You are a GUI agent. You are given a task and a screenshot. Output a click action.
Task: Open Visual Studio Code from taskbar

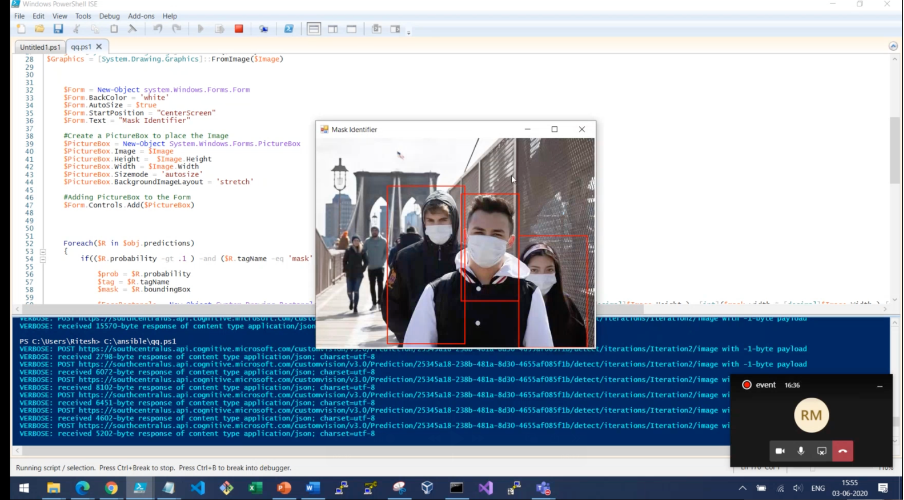click(197, 488)
